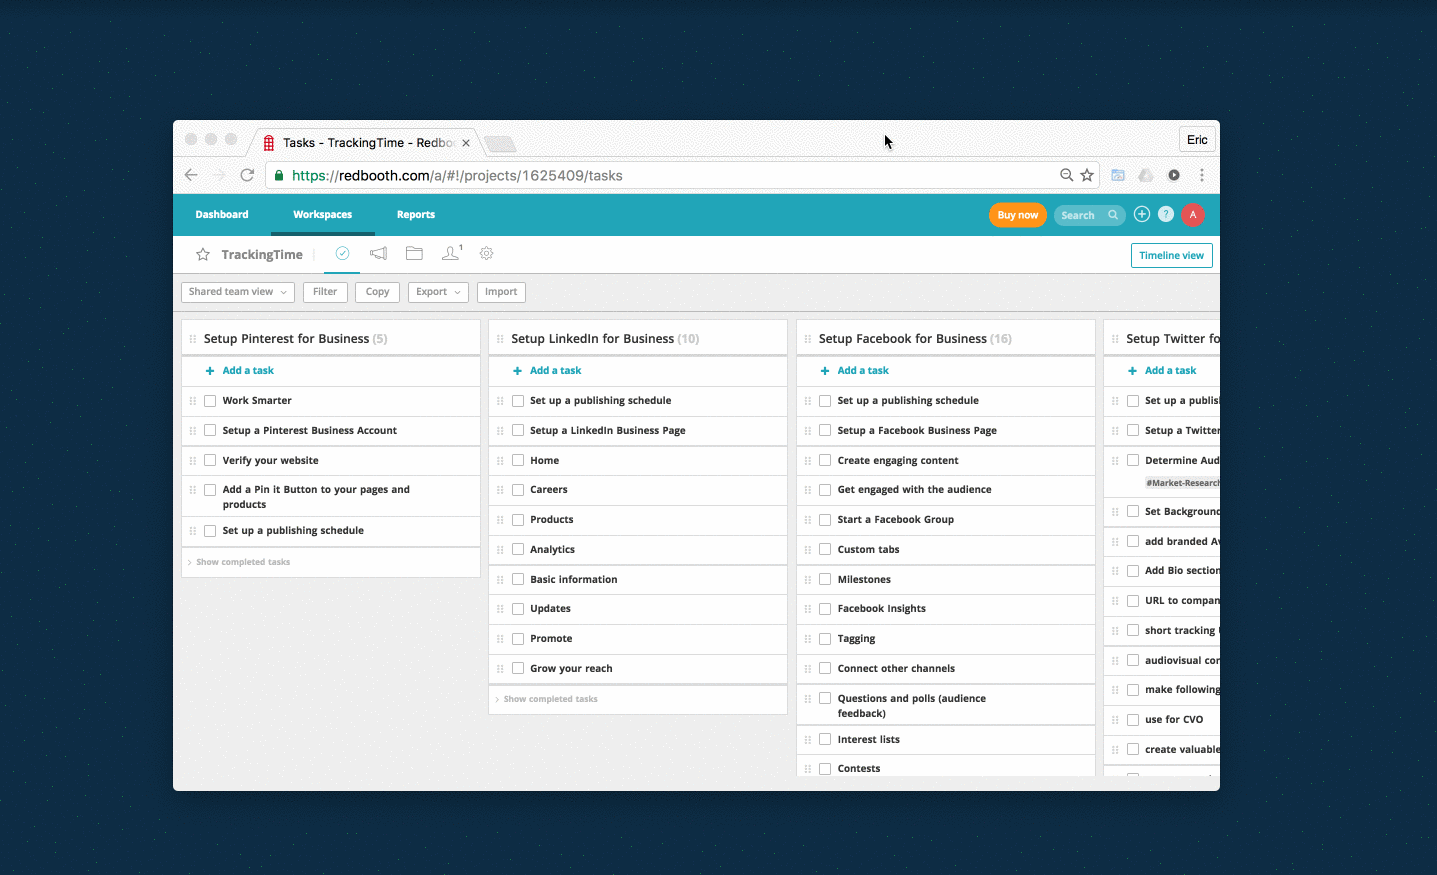Screen dimensions: 1437x875
Task: Reload the browser page
Action: coord(247,175)
